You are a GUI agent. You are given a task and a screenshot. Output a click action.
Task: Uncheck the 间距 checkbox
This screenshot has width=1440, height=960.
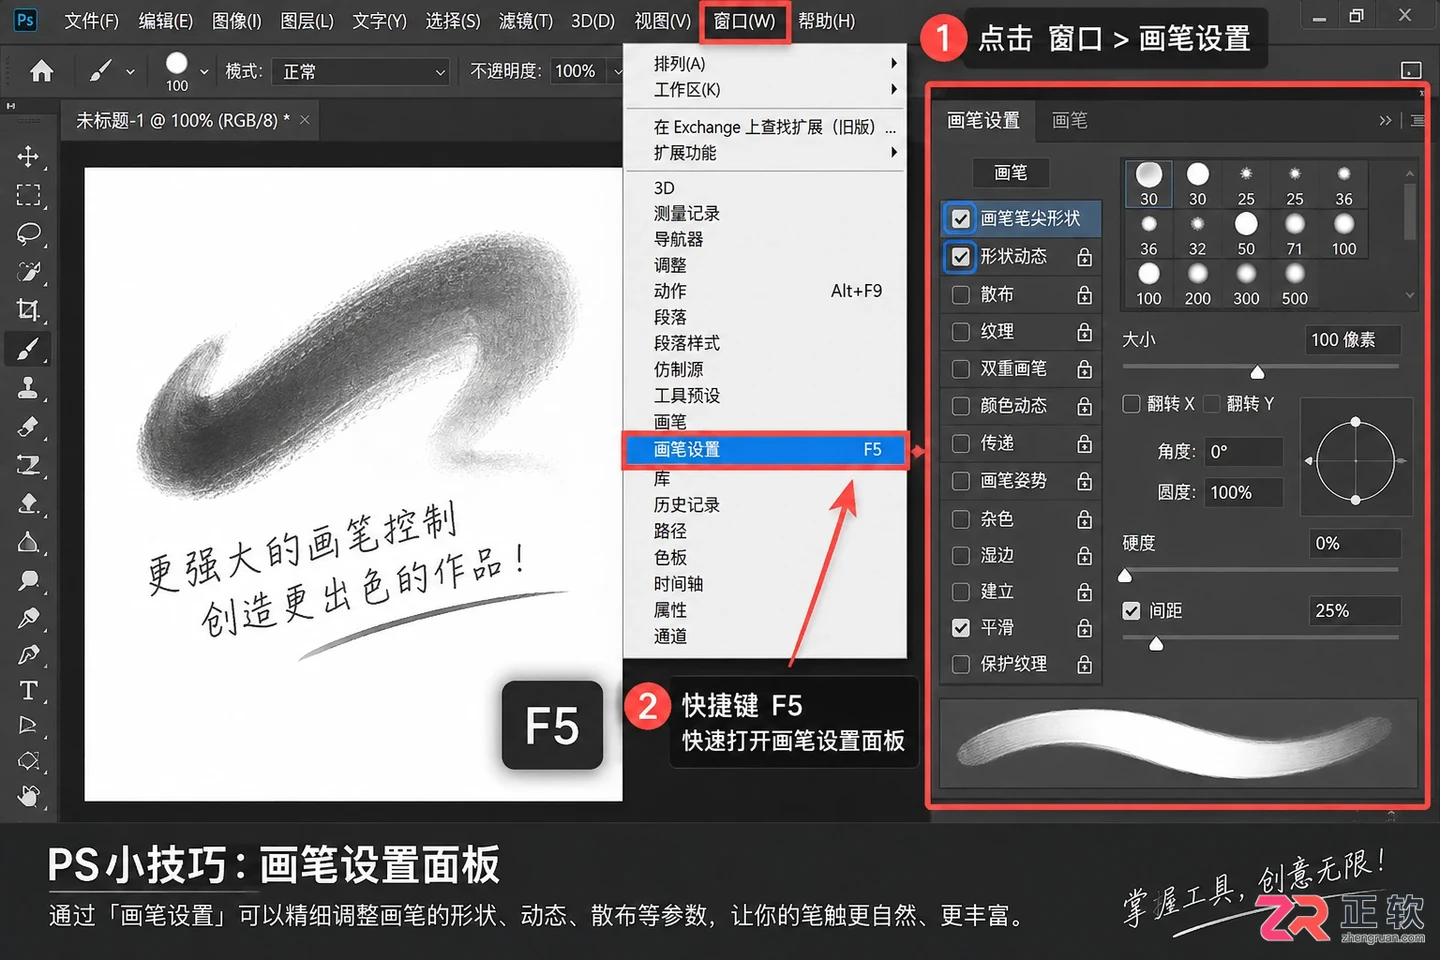[1131, 611]
